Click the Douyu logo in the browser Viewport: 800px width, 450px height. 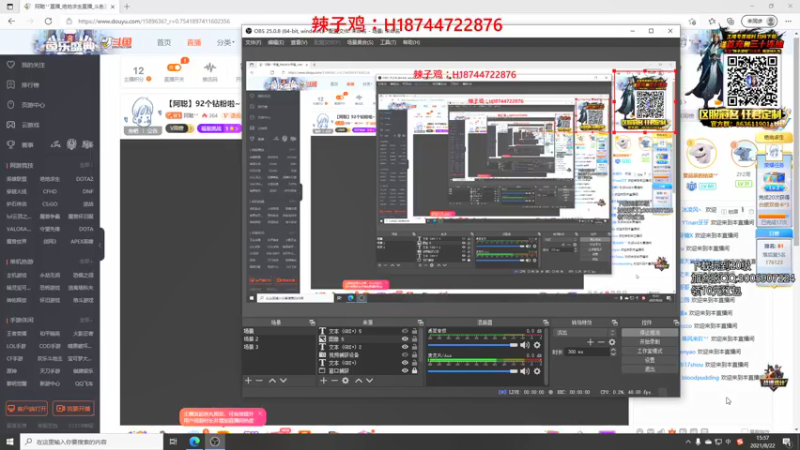[116, 43]
